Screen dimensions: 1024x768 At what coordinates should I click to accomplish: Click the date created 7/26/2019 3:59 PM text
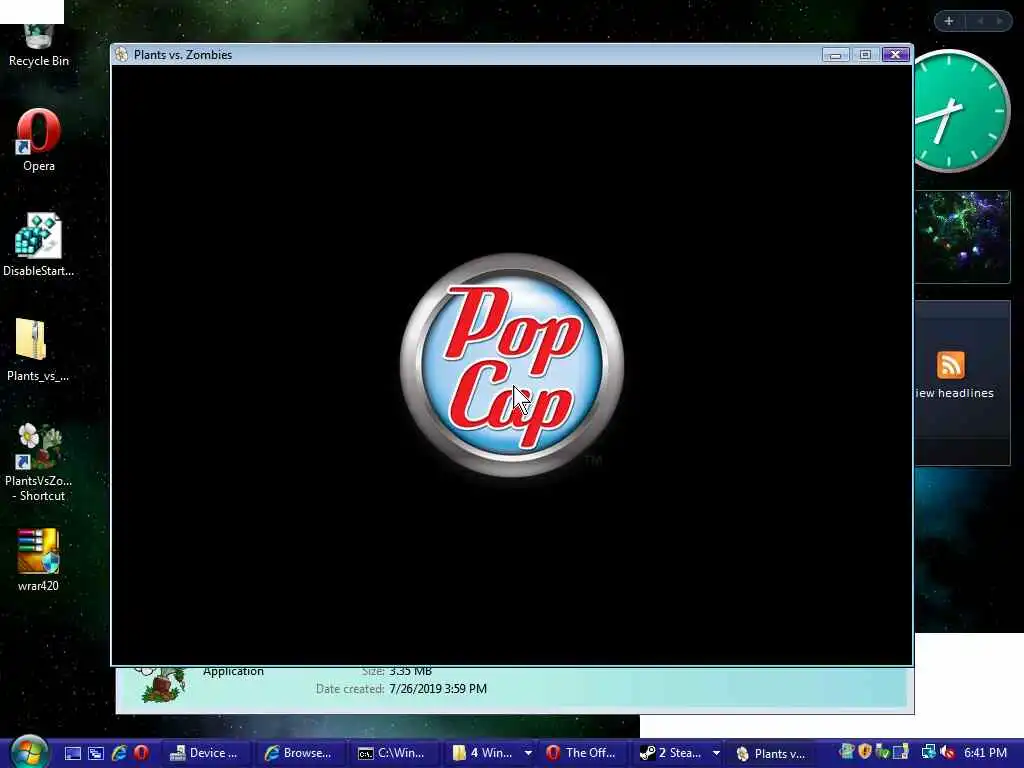click(438, 688)
